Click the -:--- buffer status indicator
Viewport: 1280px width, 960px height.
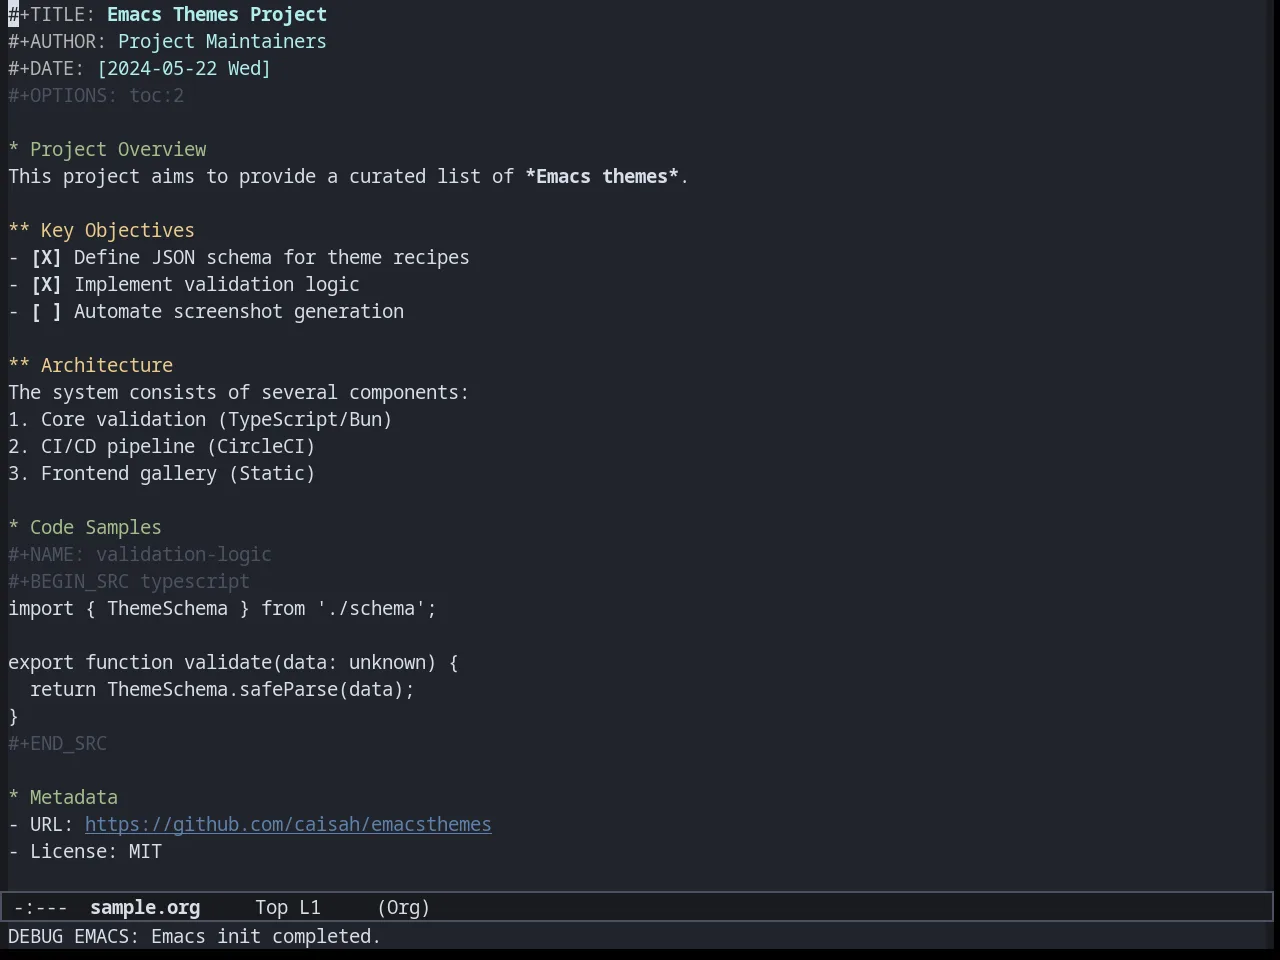coord(41,908)
